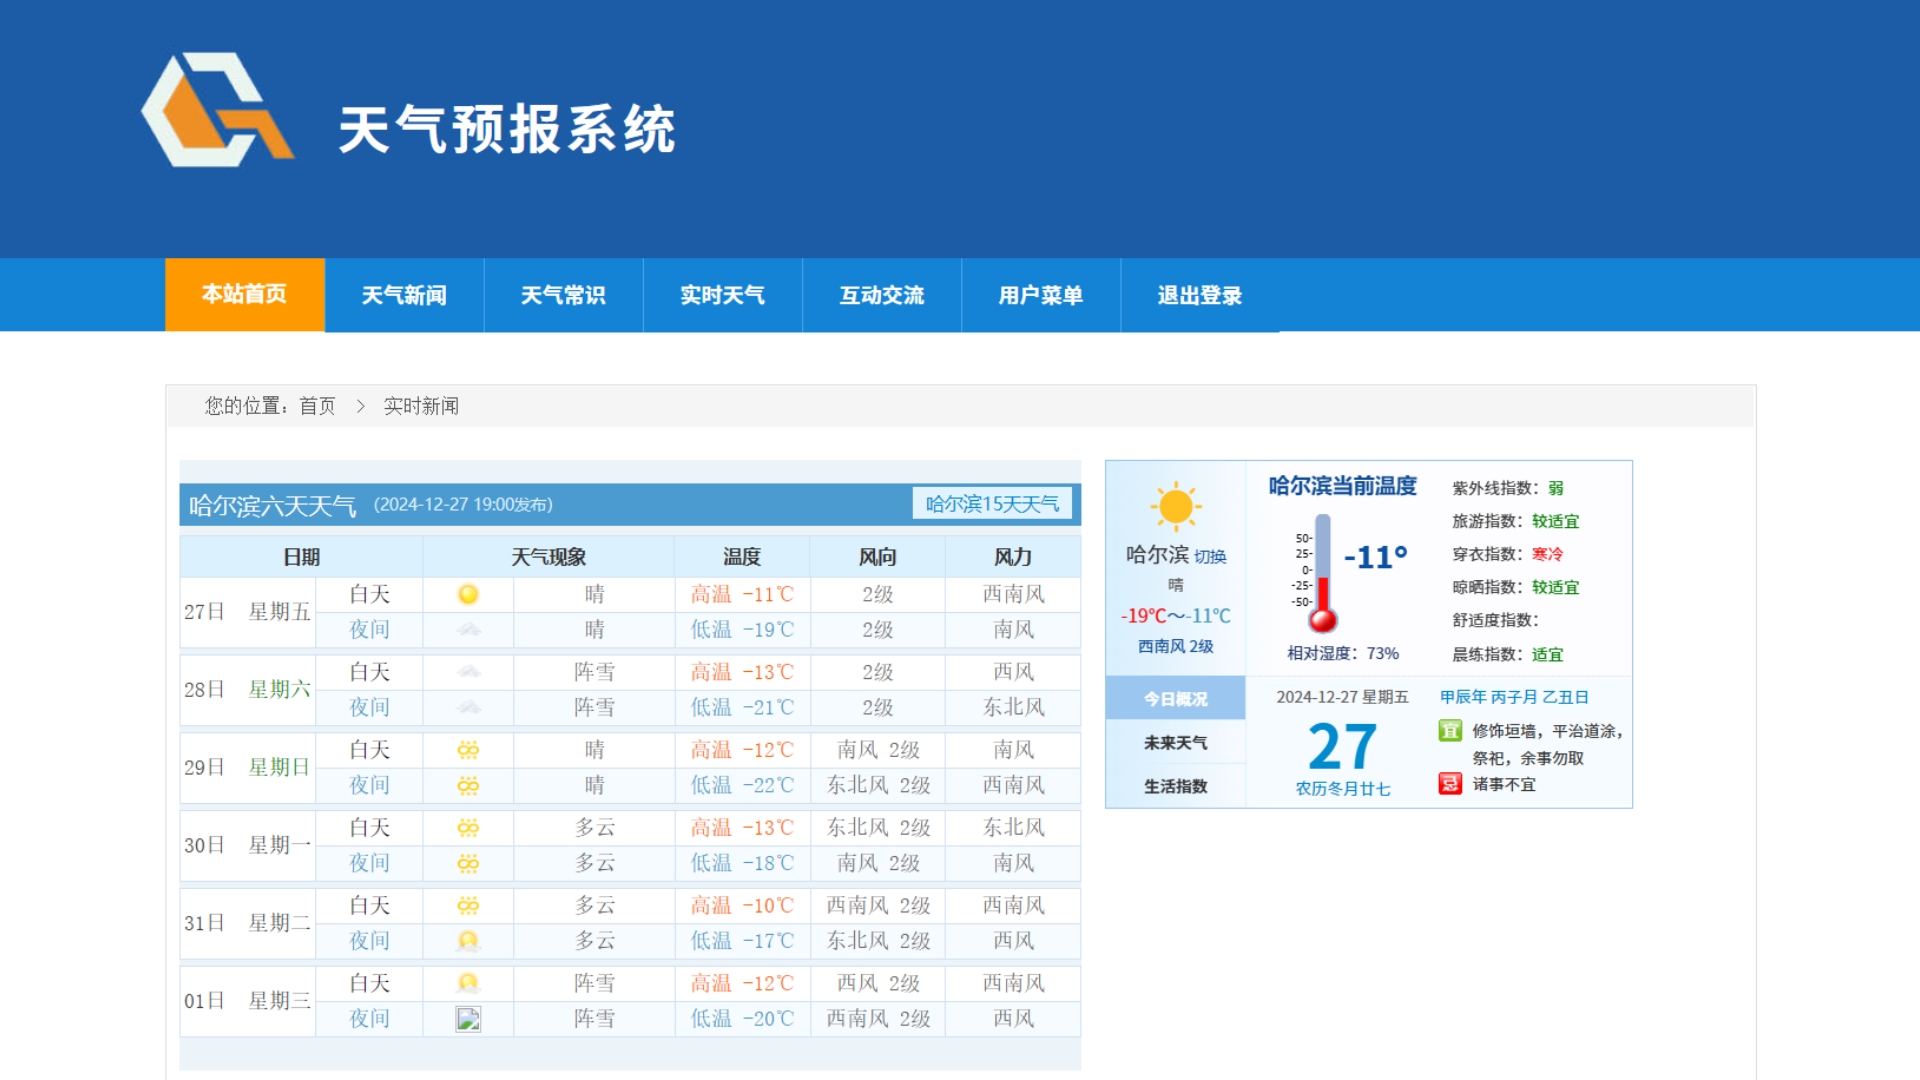Viewport: 1920px width, 1080px height.
Task: Click weather icon for 29日 daytime
Action: coord(468,750)
